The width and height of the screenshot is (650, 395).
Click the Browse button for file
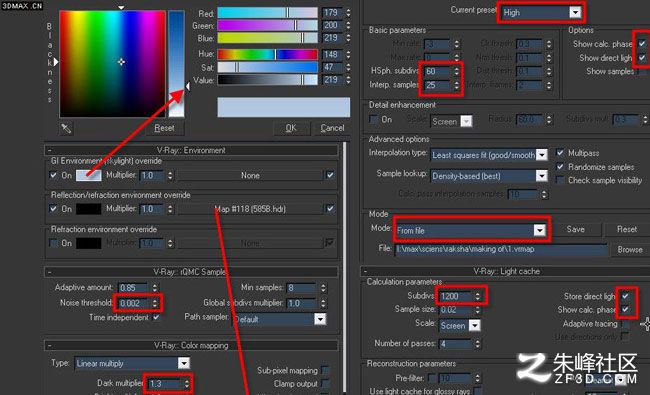(x=630, y=250)
